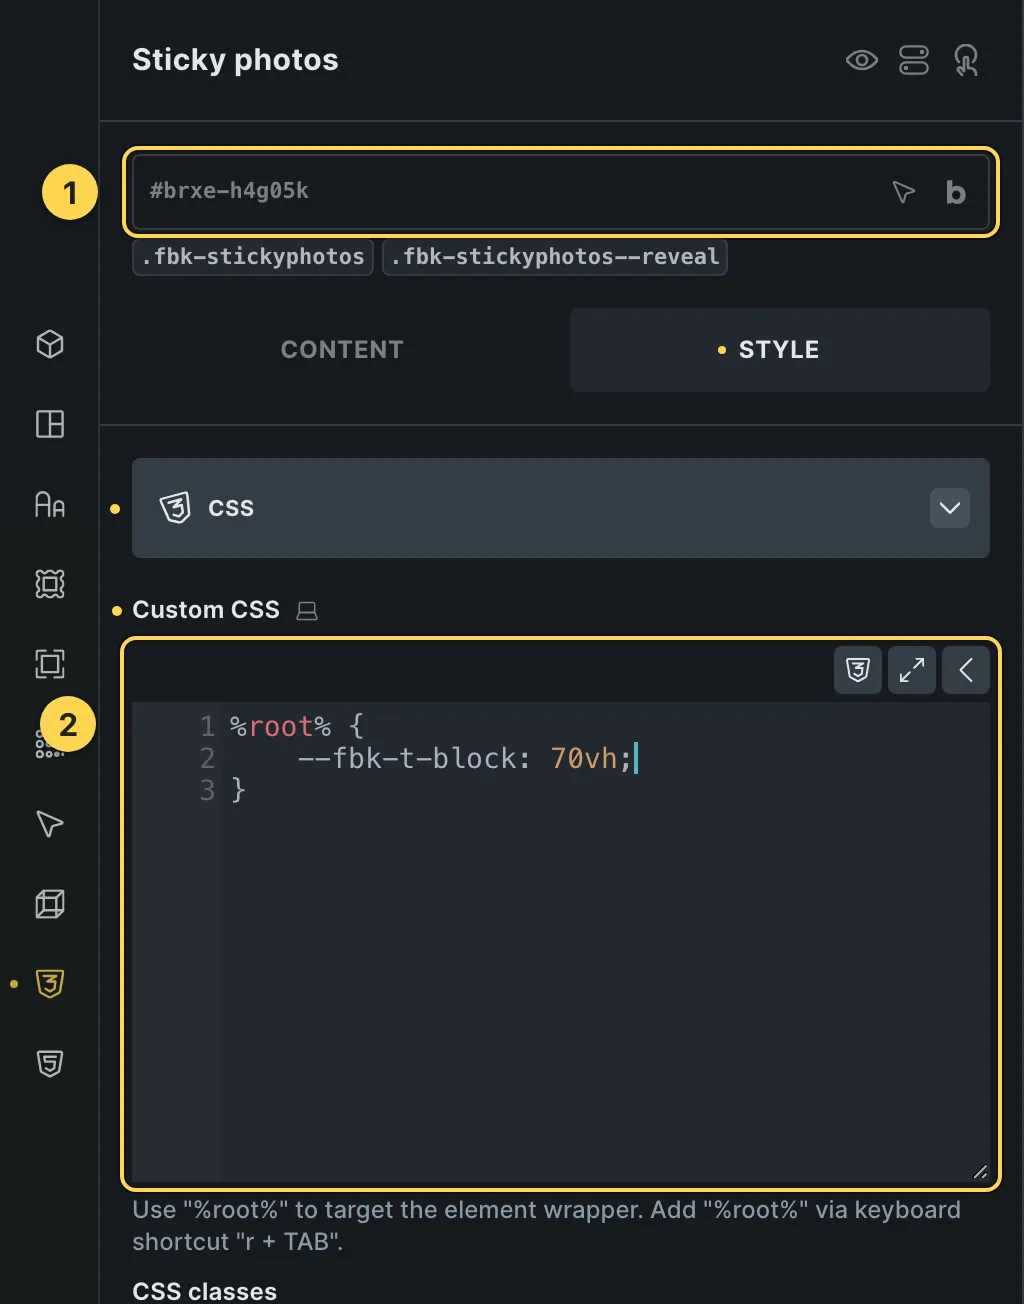This screenshot has width=1024, height=1304.
Task: Expand the code editor with arrows icon
Action: (912, 670)
